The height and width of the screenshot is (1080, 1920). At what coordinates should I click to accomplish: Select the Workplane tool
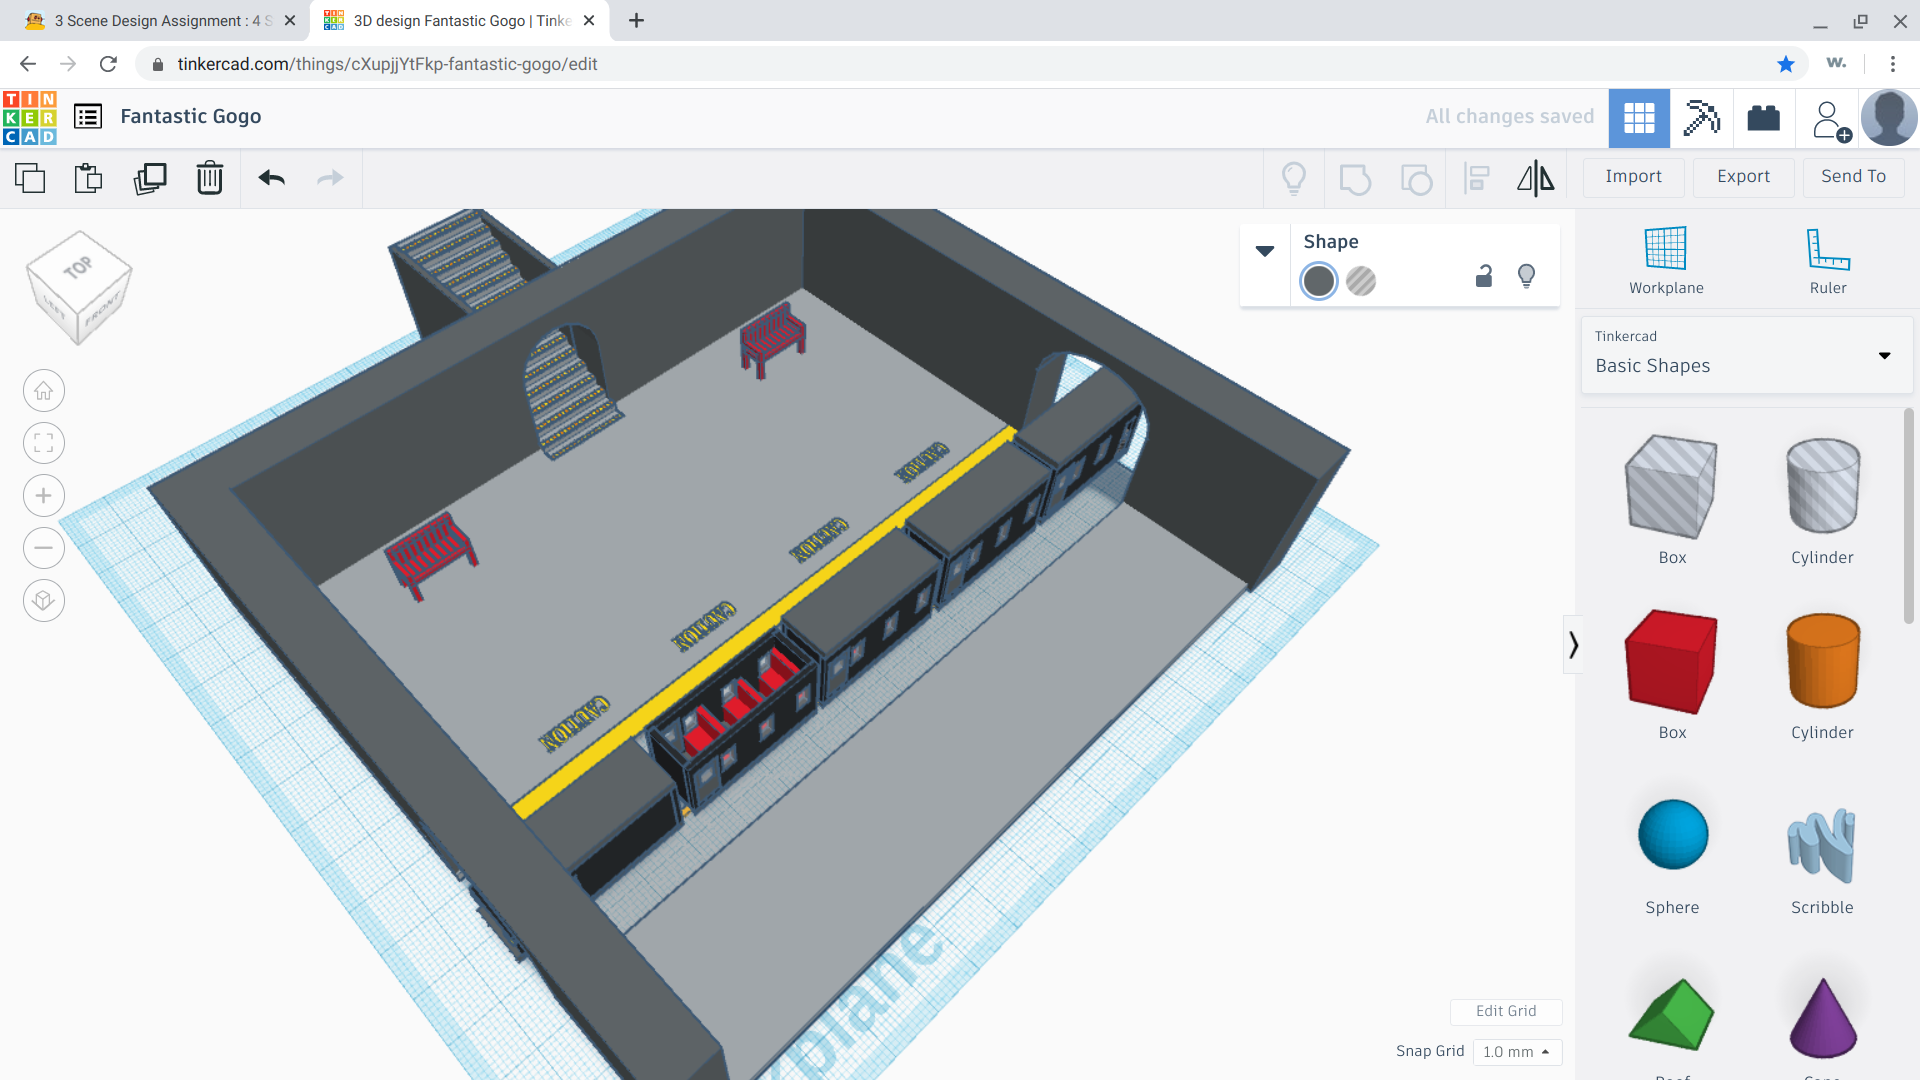[1666, 260]
